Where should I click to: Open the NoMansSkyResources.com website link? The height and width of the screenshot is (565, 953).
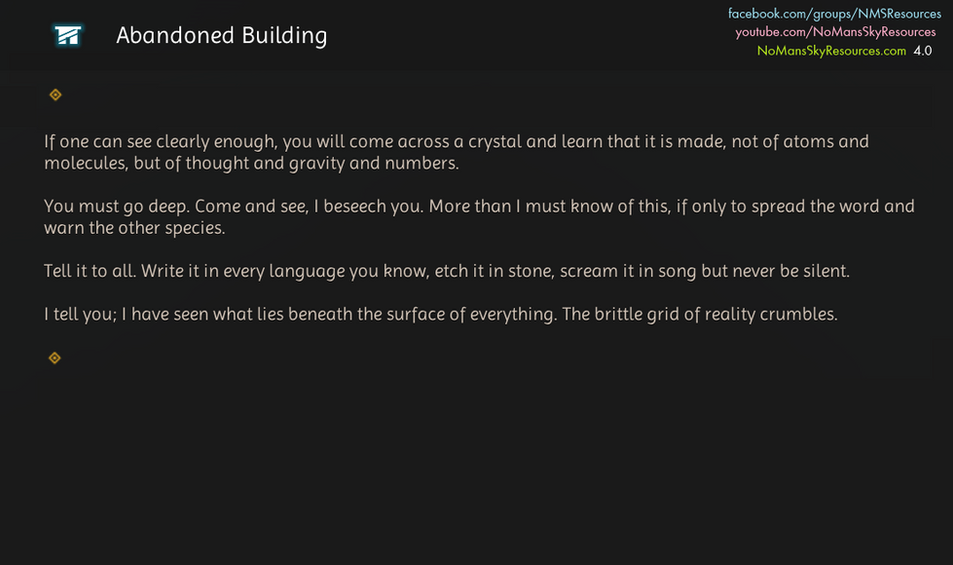pos(831,50)
